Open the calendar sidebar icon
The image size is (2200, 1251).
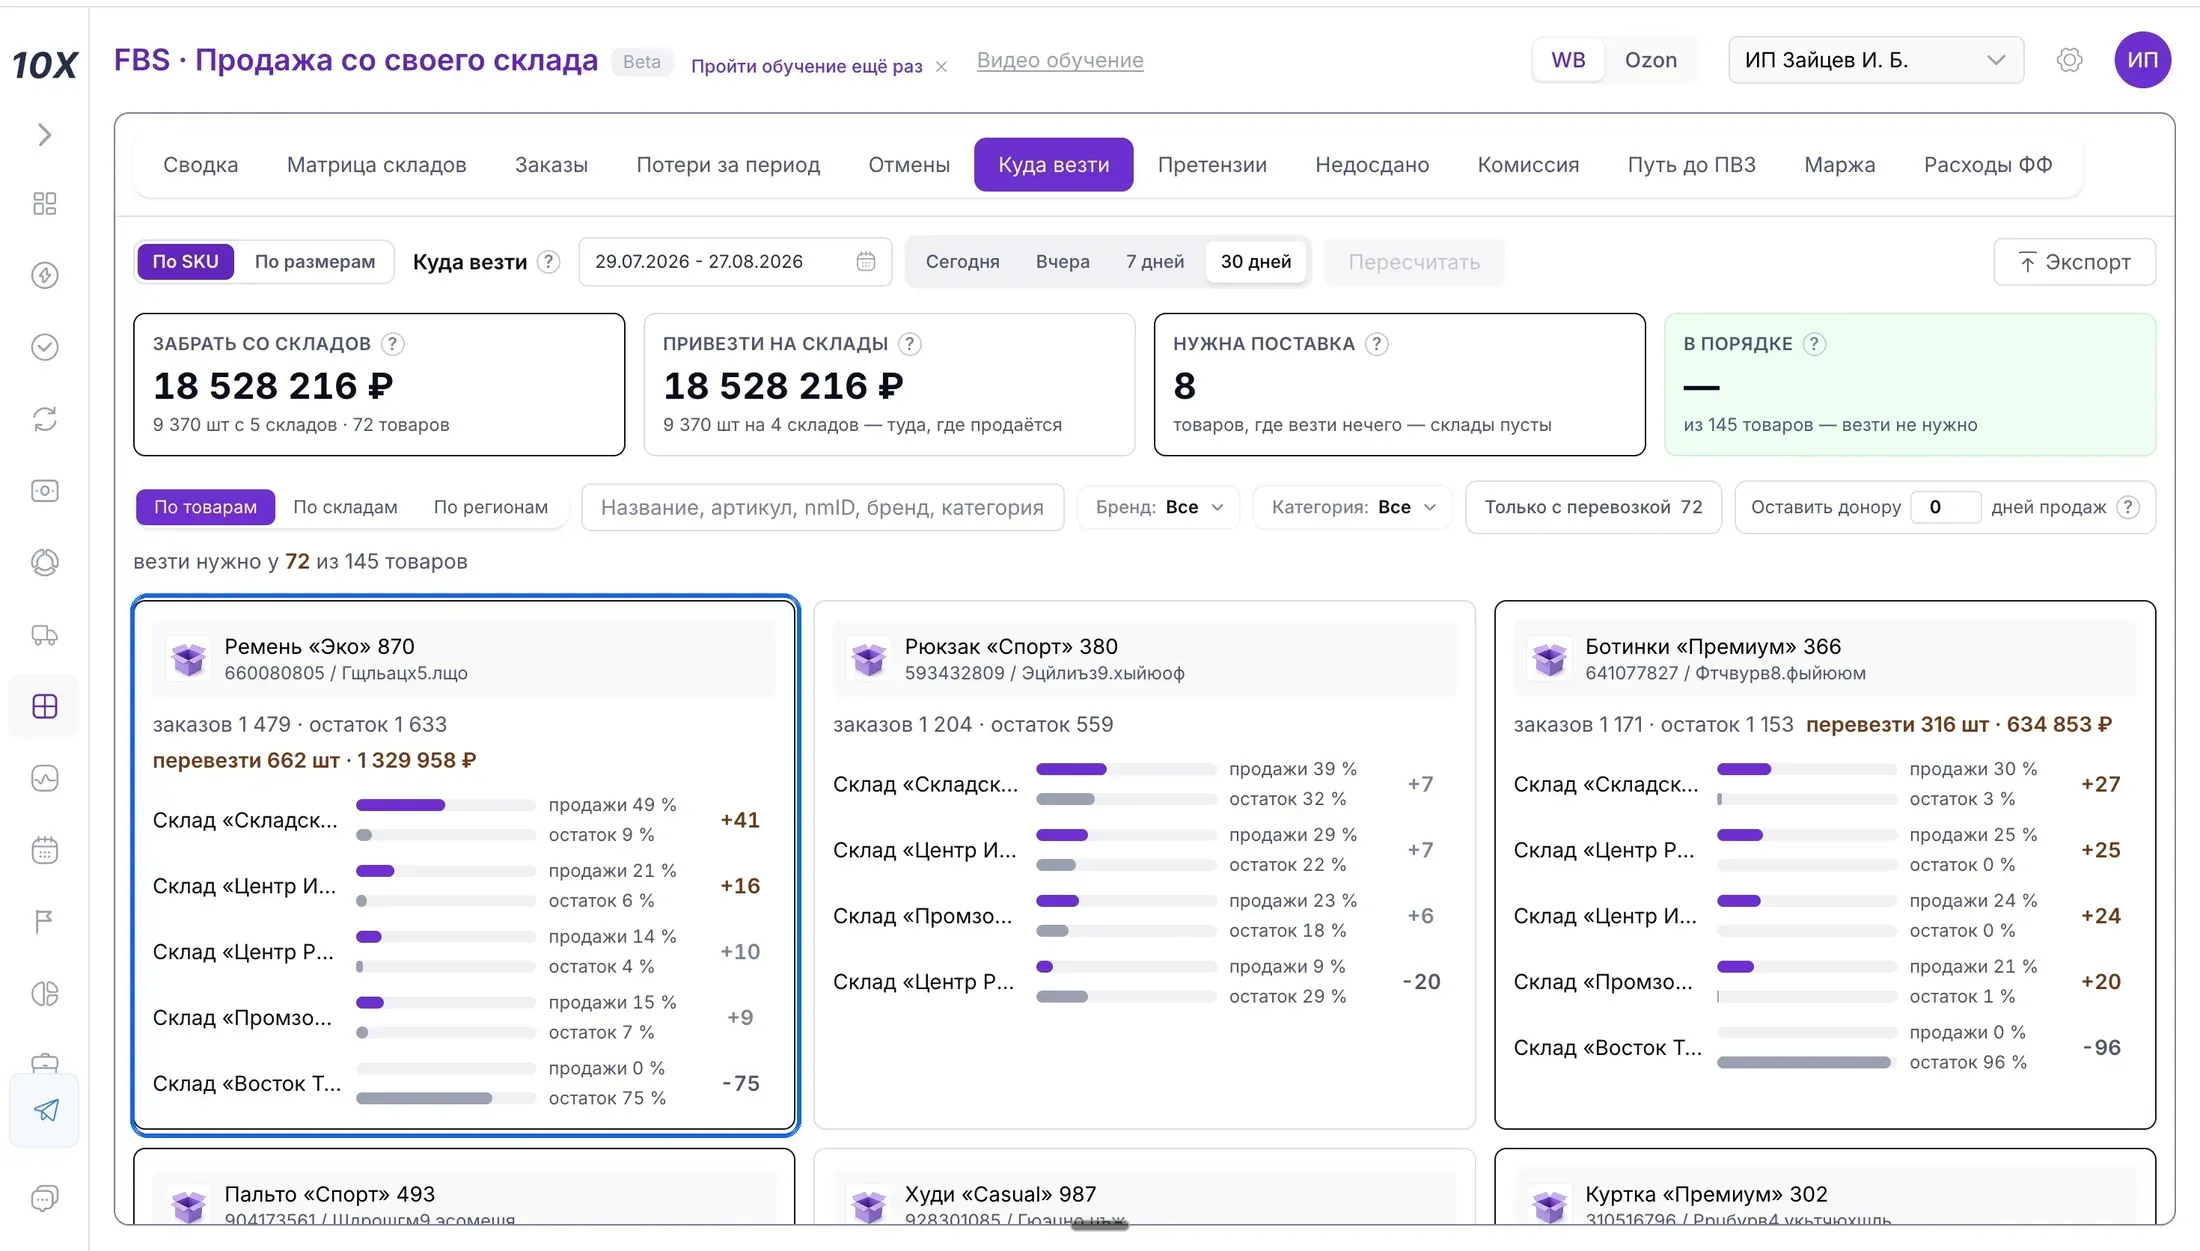[x=44, y=850]
